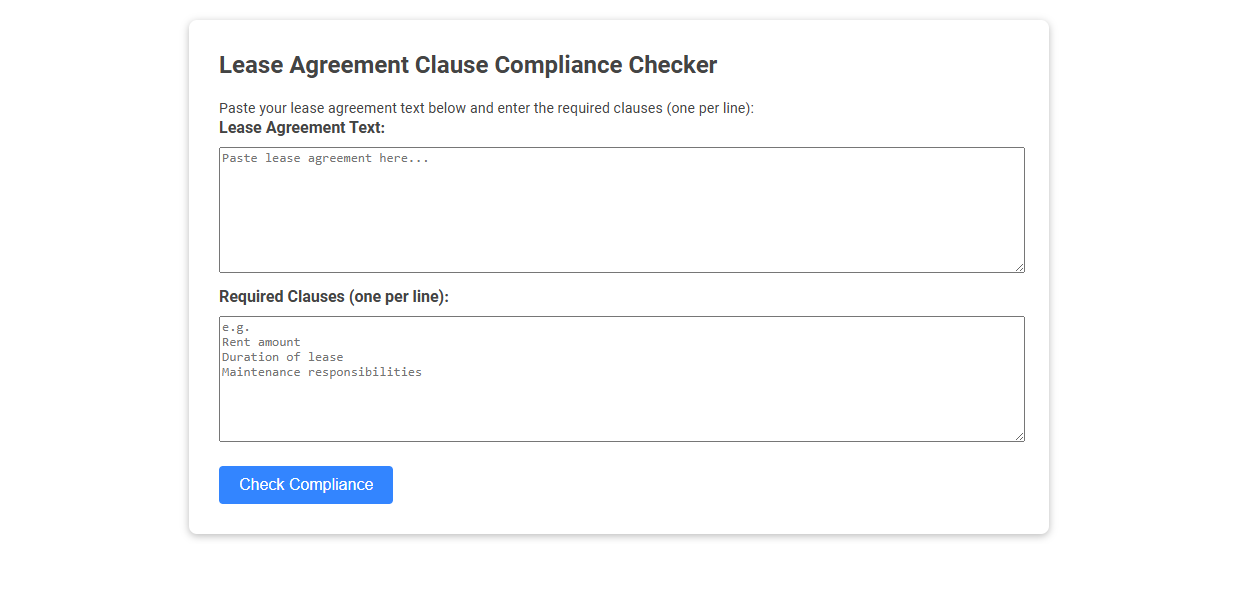Focus the lease agreement textarea bottom edge
This screenshot has width=1238, height=594.
pos(620,265)
